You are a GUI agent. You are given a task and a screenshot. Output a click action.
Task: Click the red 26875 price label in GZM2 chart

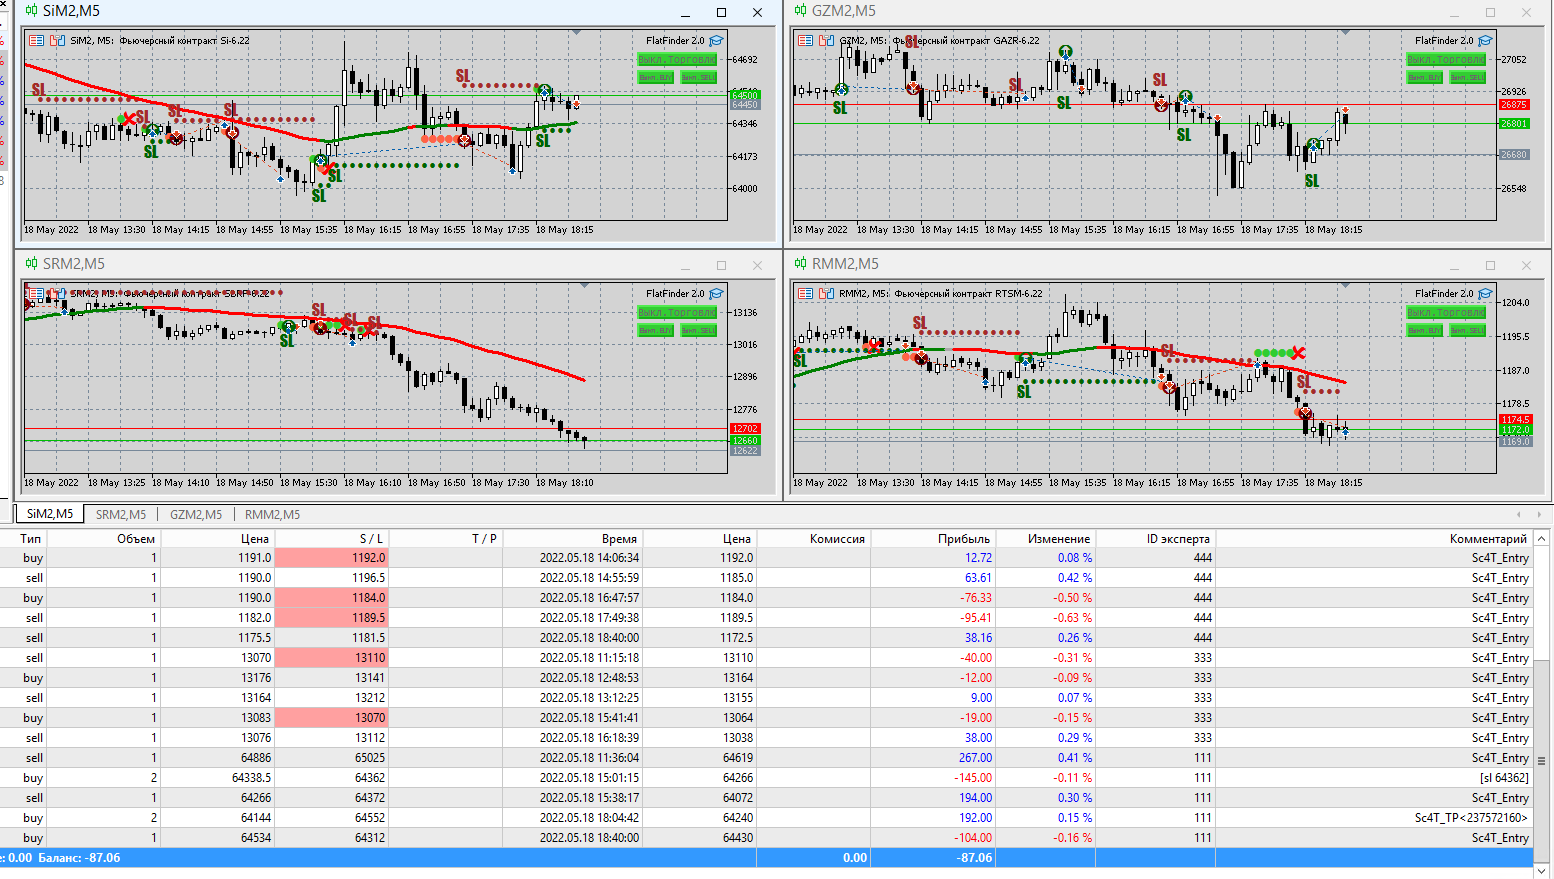[x=1514, y=104]
